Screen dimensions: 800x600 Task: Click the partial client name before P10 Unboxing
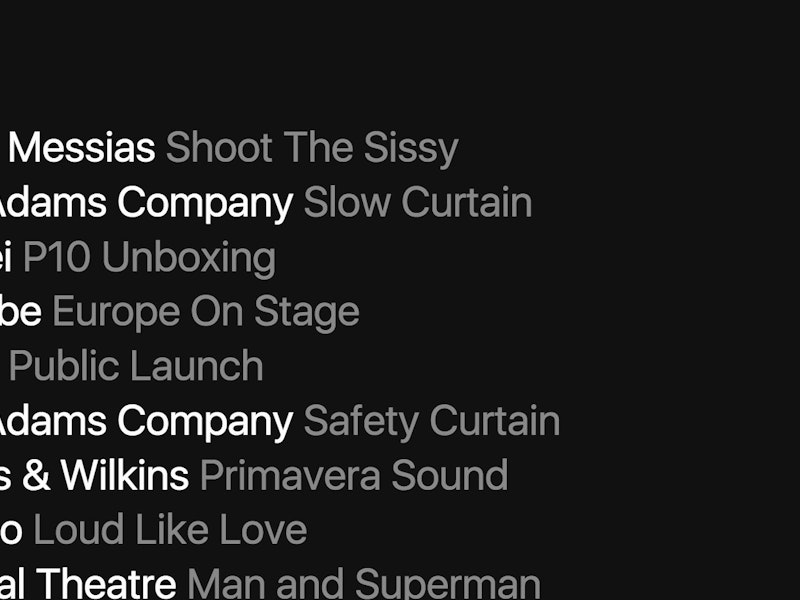coord(6,258)
